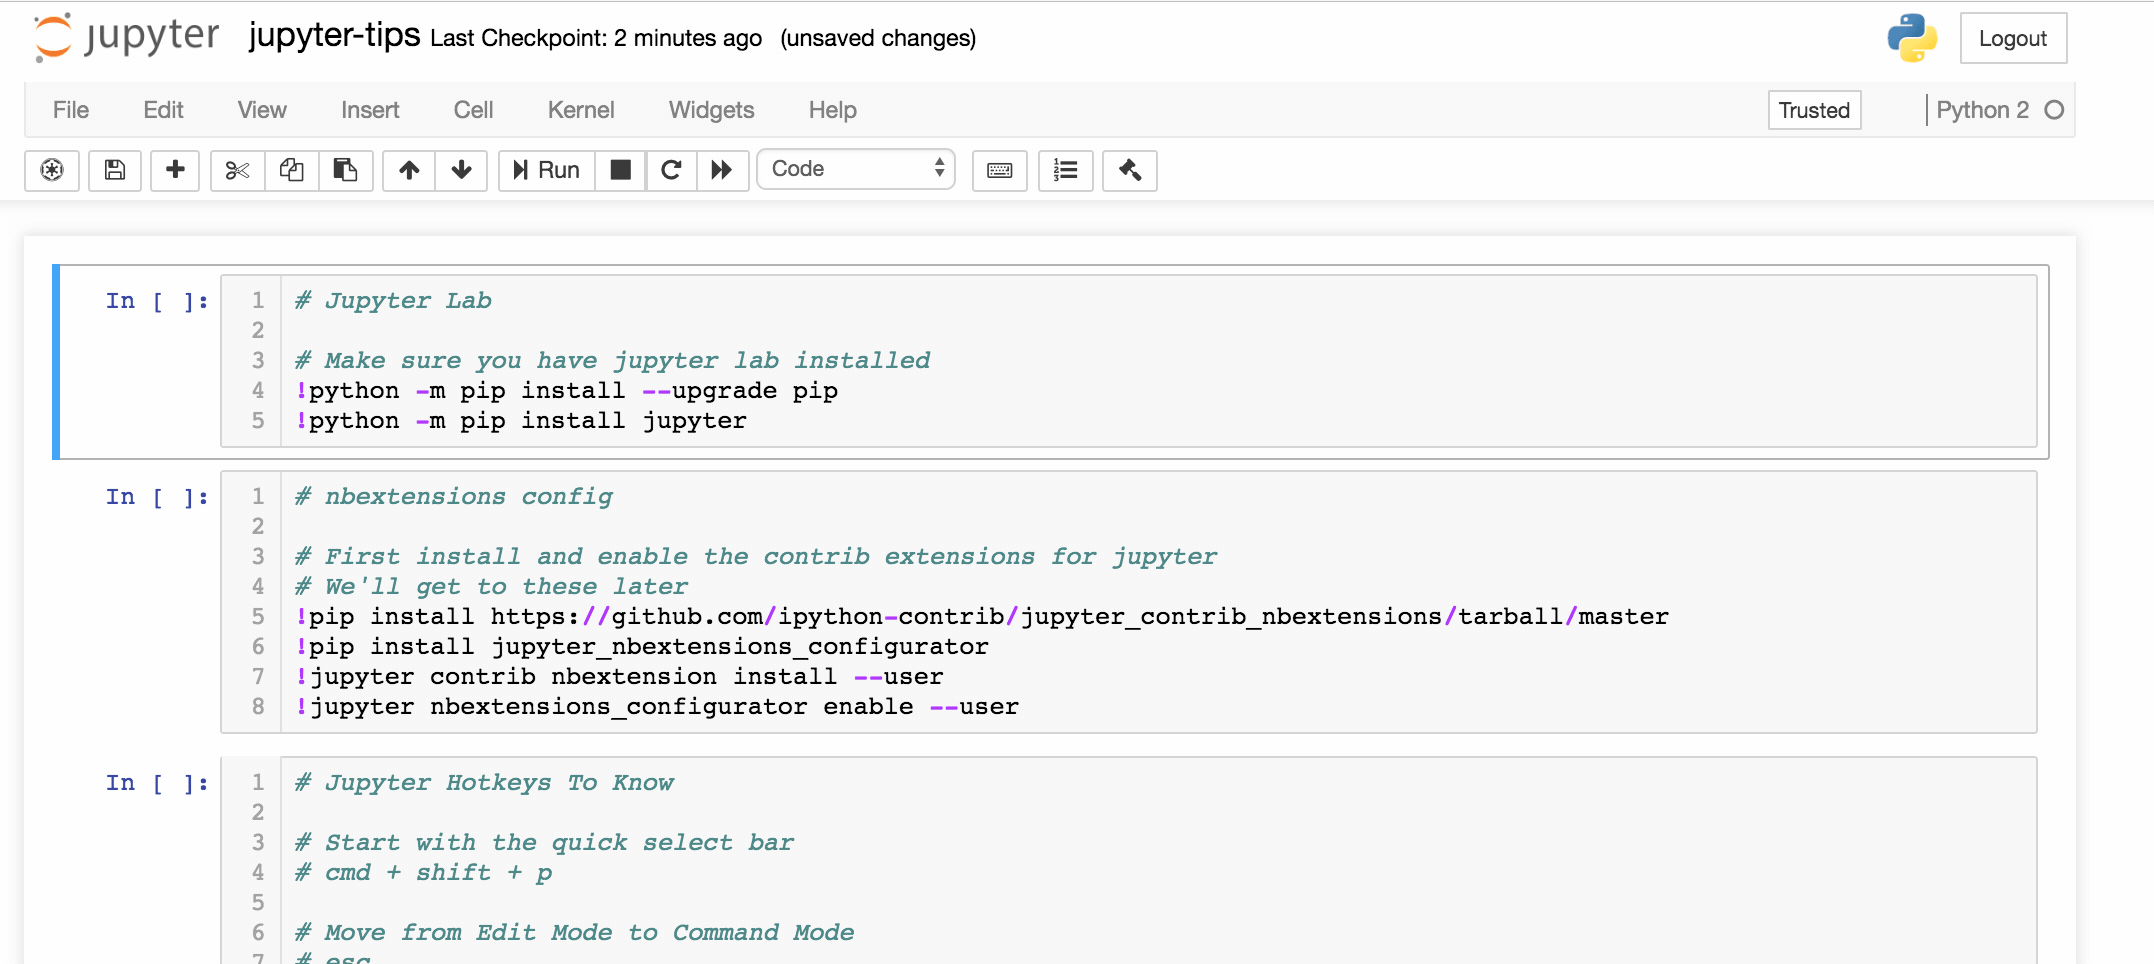The width and height of the screenshot is (2154, 964).
Task: Open the File menu
Action: [71, 110]
